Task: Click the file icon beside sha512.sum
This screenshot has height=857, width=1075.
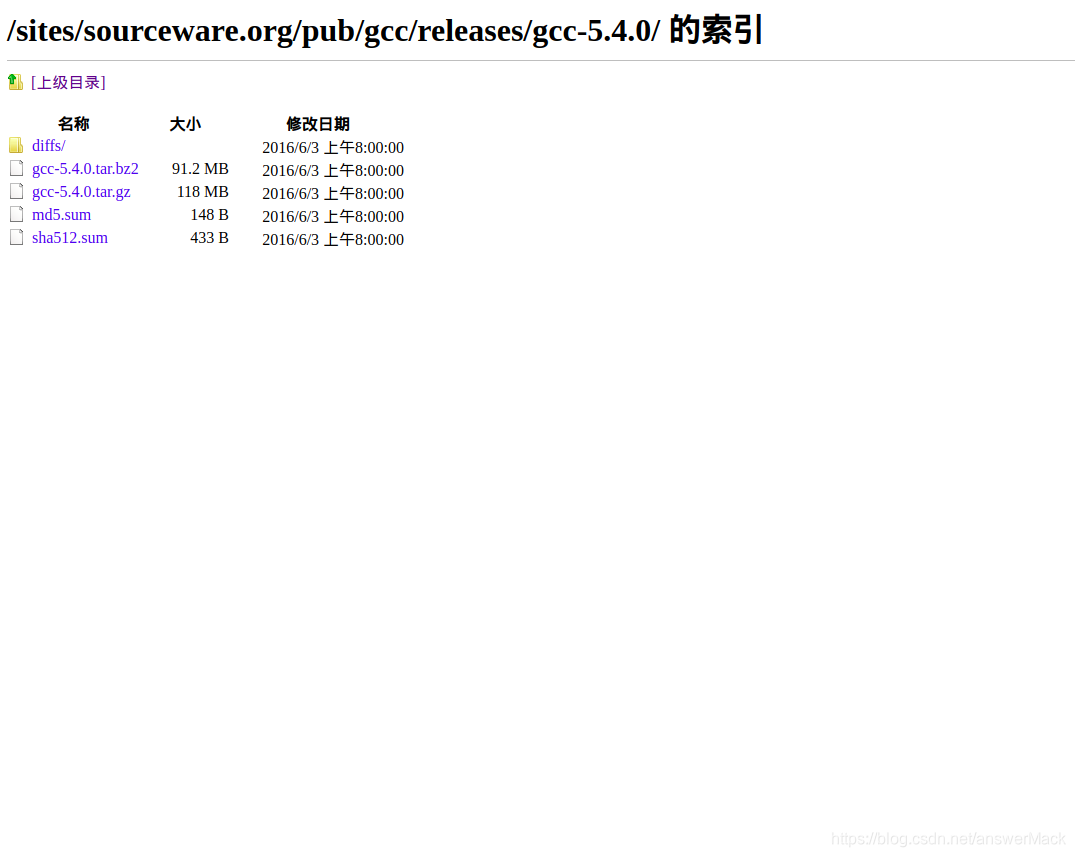Action: point(16,237)
